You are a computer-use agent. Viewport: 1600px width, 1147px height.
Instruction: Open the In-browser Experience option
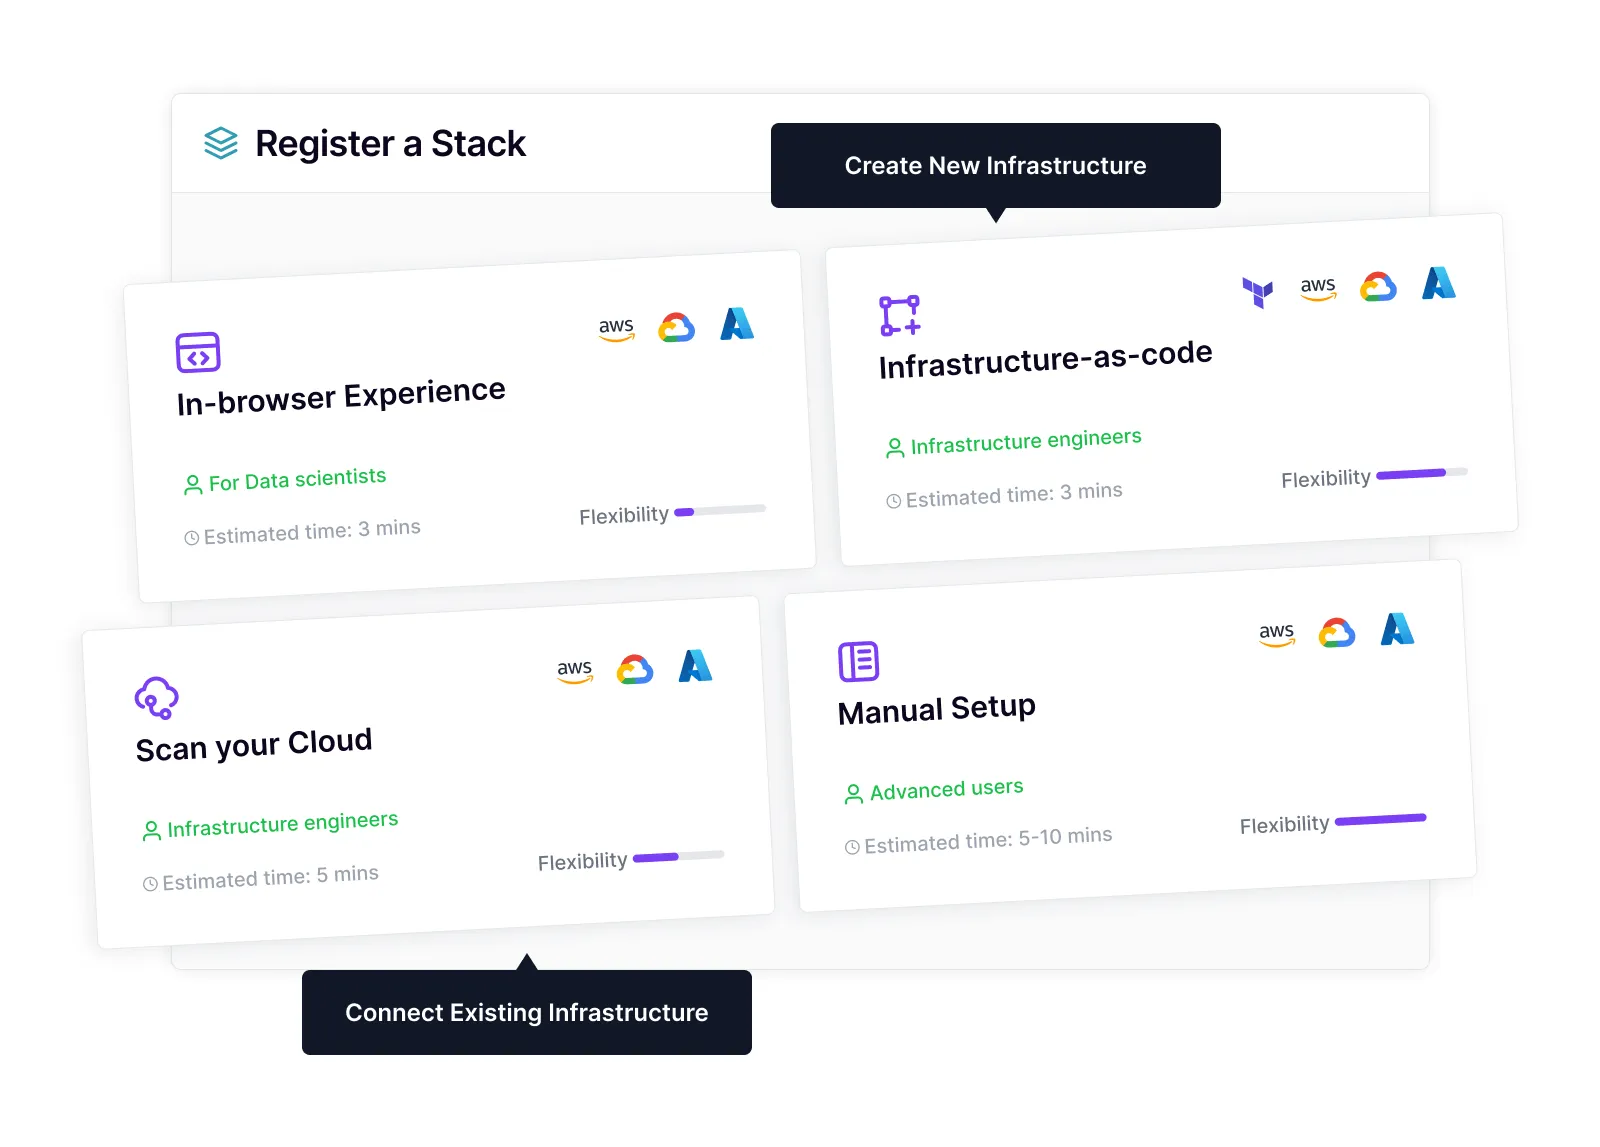(x=341, y=396)
